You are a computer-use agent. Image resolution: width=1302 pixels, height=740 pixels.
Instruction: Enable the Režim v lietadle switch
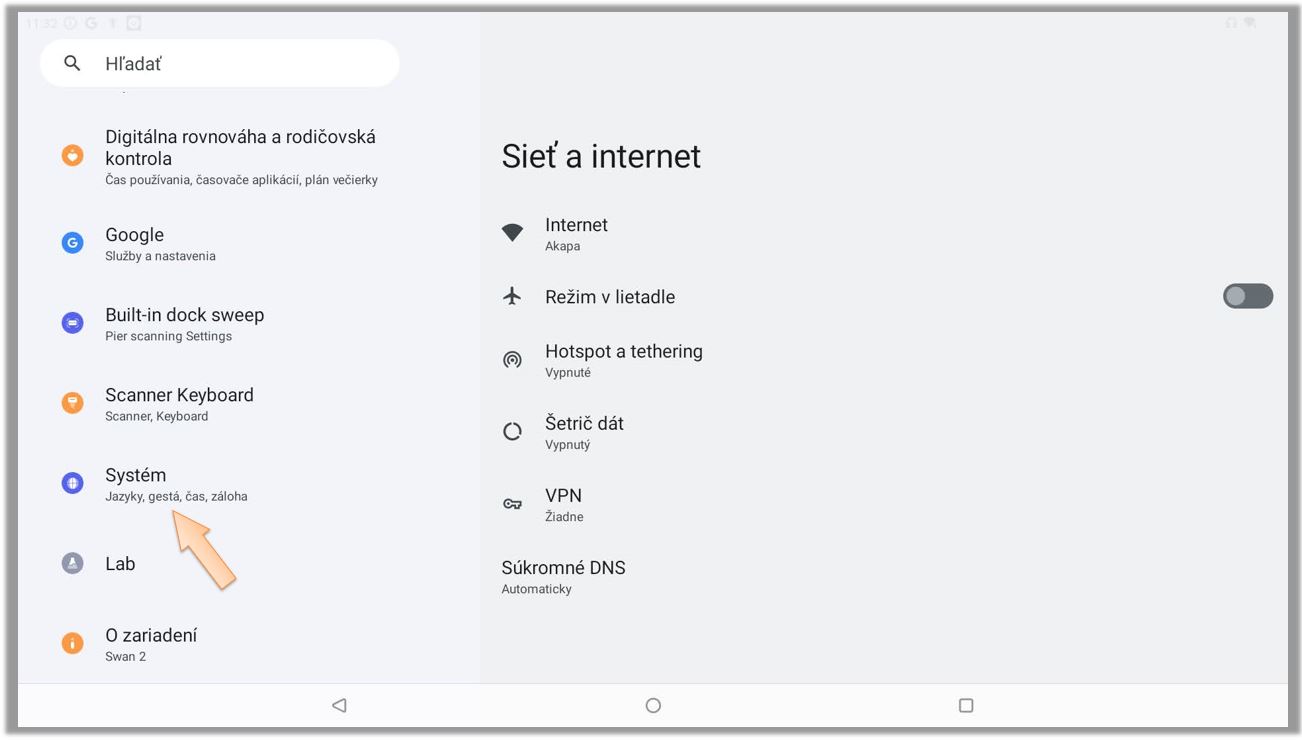(1247, 296)
